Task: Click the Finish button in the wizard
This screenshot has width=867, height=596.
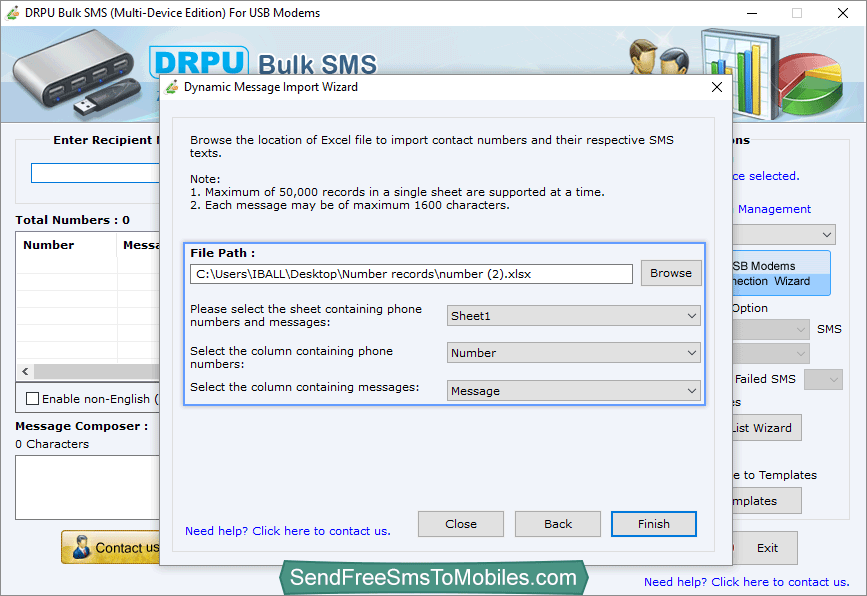Action: click(x=654, y=524)
